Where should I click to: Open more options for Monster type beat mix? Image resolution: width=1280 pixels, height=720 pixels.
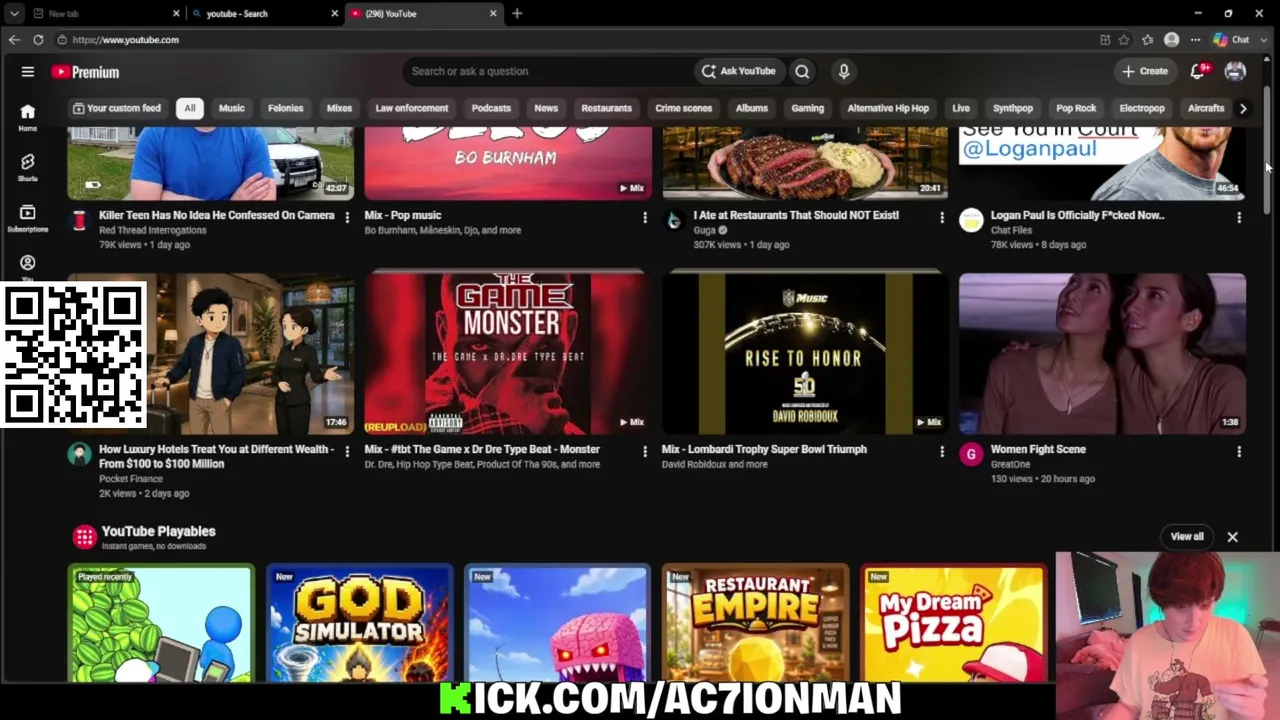(644, 451)
